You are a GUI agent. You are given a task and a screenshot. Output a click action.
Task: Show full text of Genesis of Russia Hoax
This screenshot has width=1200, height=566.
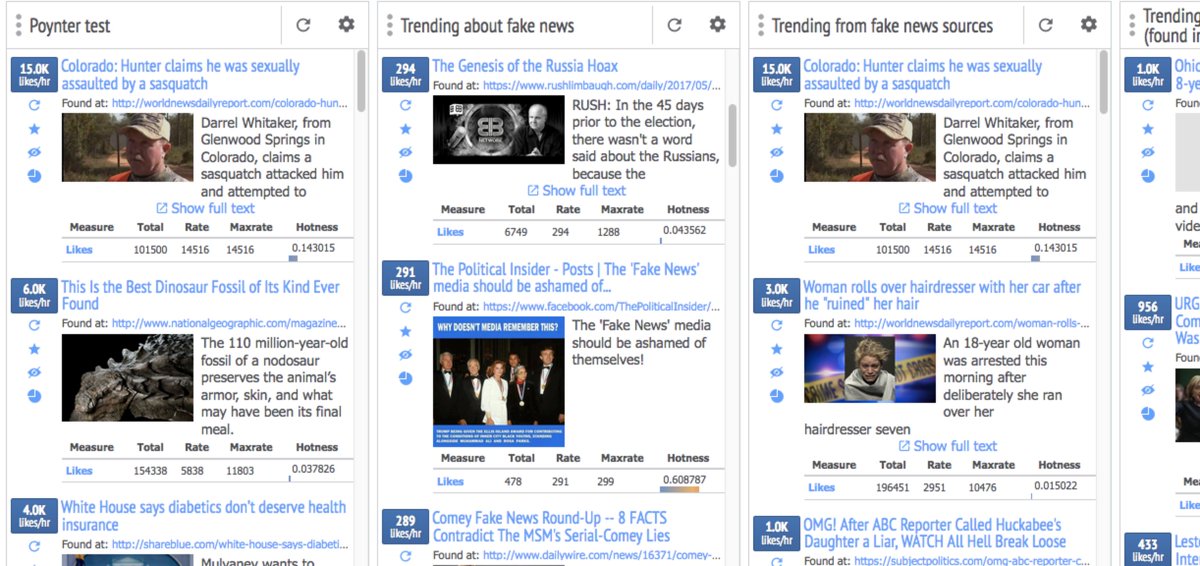coord(577,190)
